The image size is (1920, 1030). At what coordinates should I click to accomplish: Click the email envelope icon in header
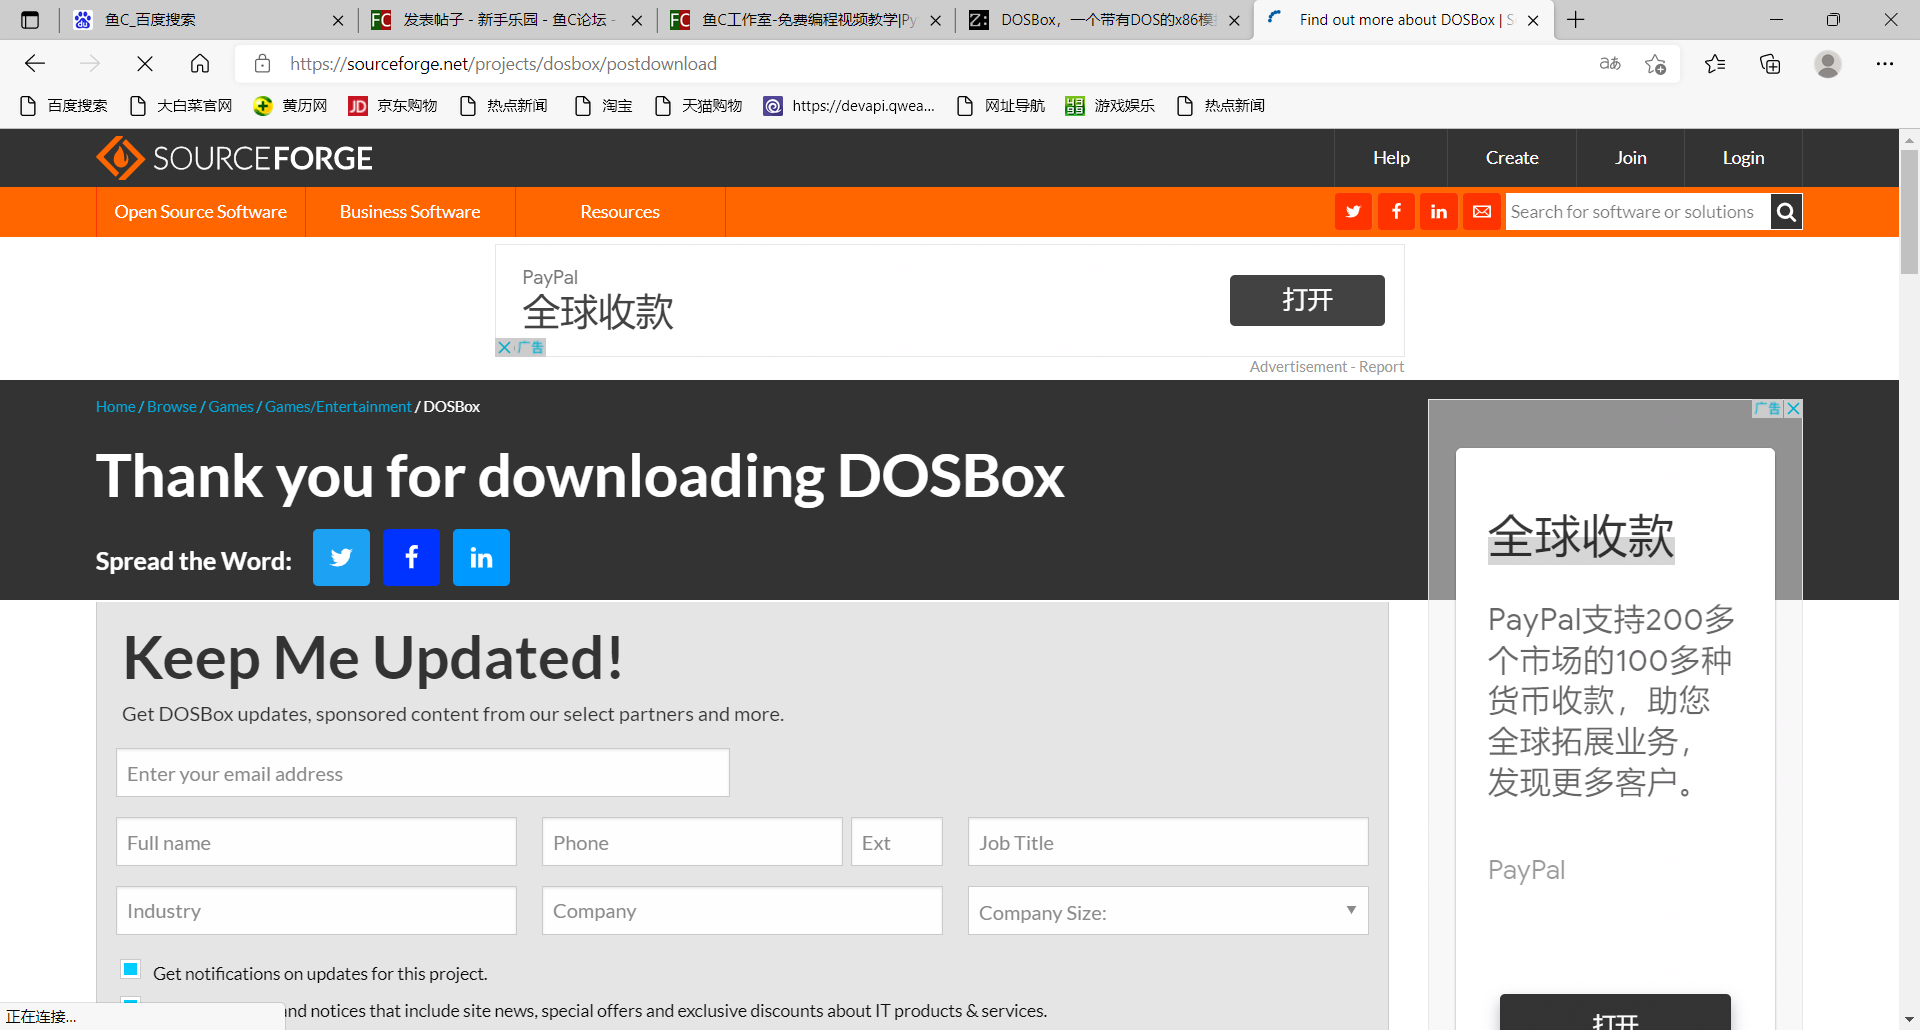[1482, 212]
